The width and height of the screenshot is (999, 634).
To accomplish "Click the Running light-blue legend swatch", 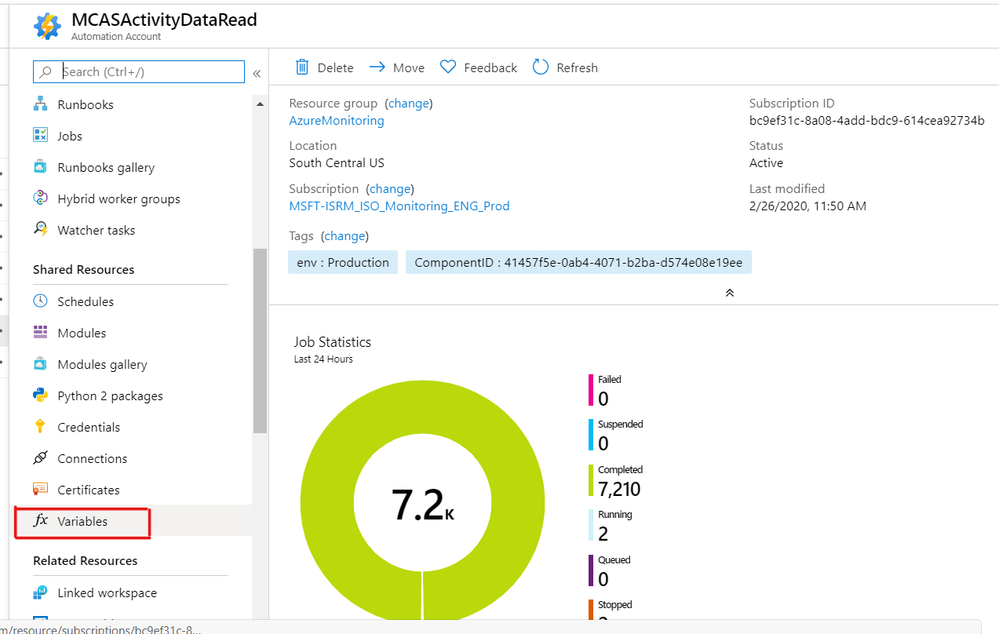I will pos(591,525).
